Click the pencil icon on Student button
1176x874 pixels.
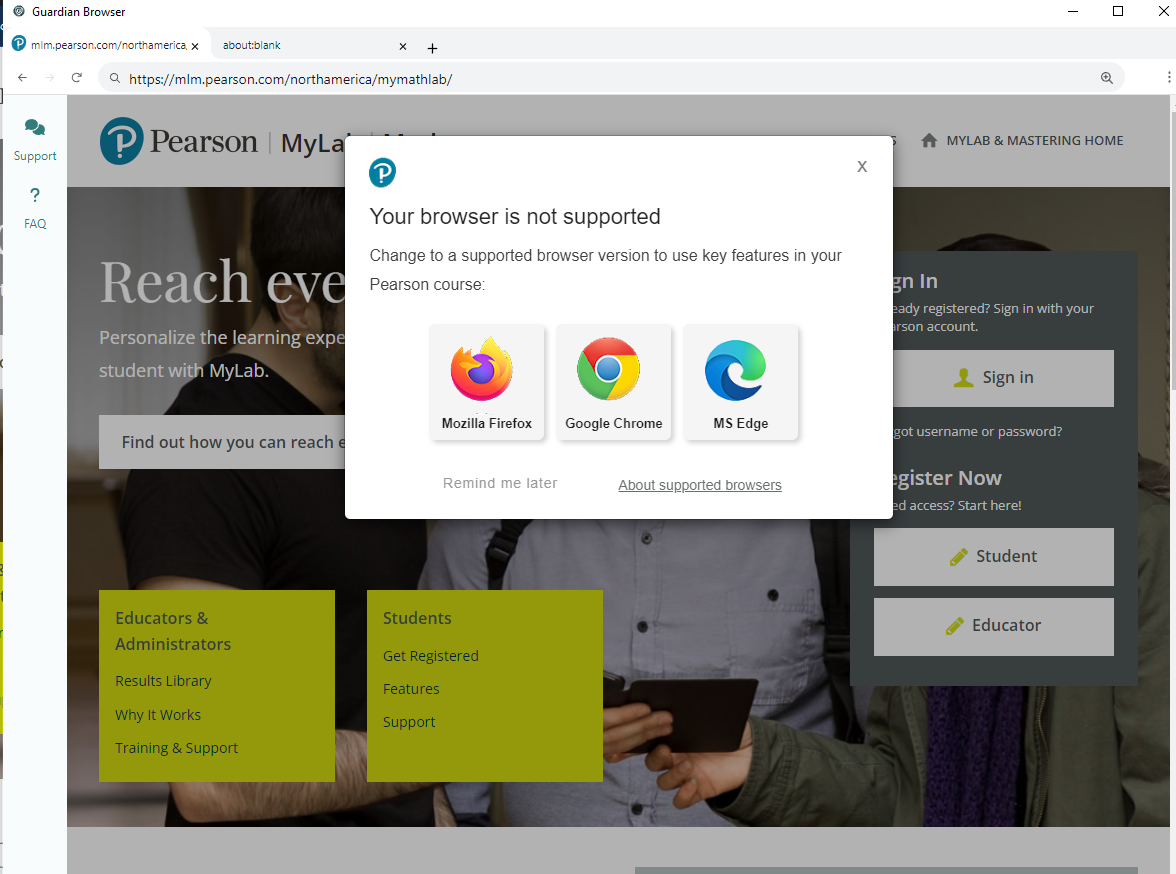coord(958,557)
